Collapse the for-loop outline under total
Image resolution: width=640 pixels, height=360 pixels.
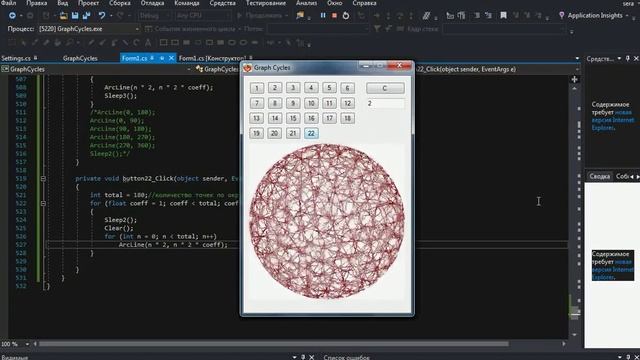pos(43,203)
